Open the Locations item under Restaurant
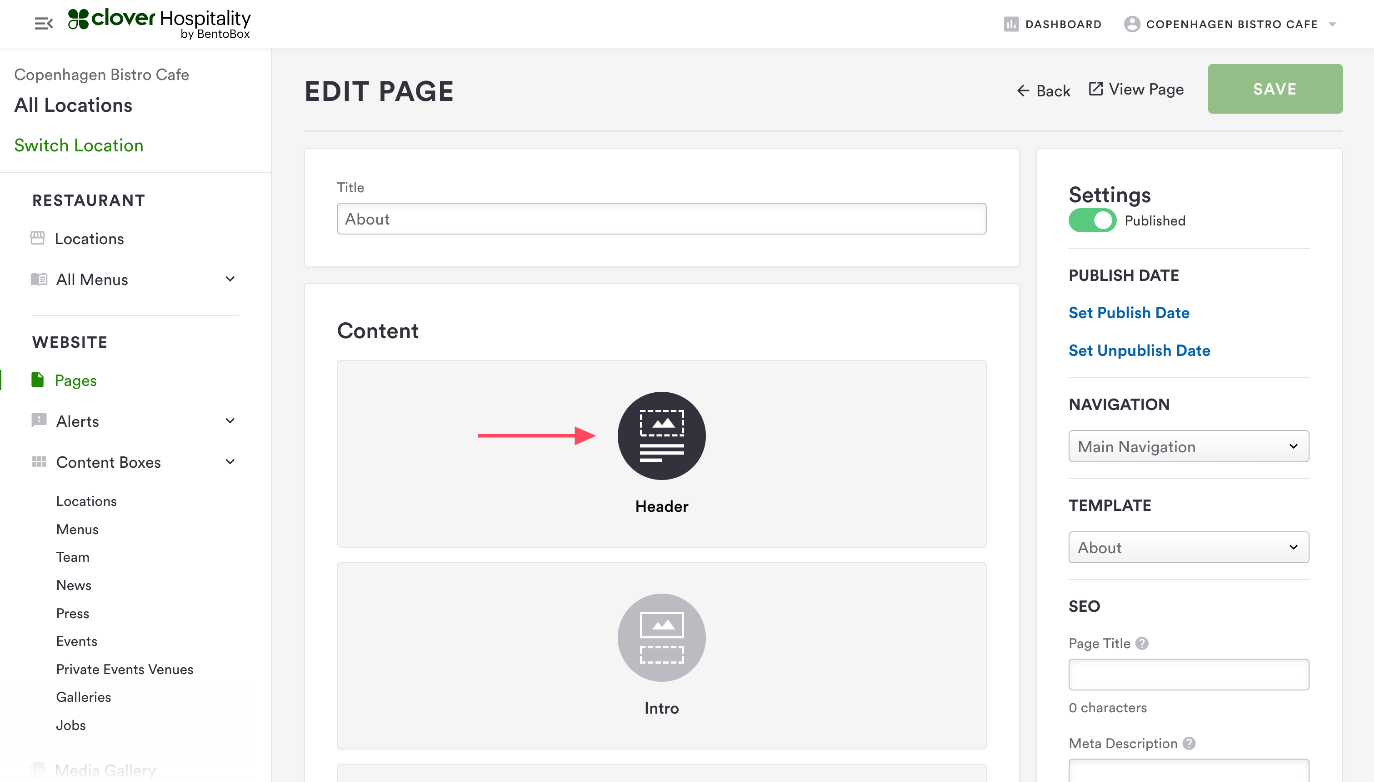 tap(90, 239)
